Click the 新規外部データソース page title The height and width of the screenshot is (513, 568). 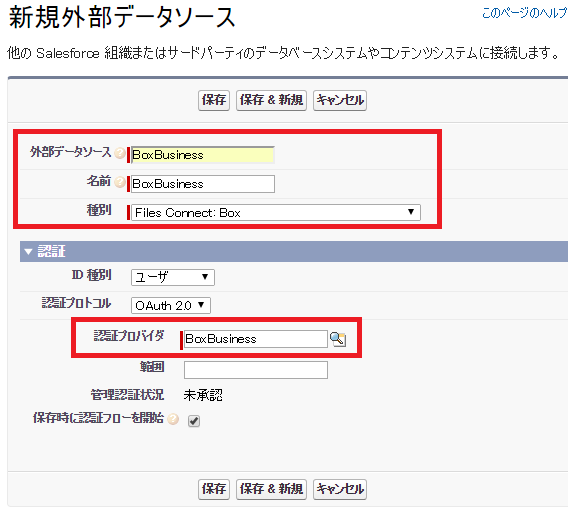tap(122, 17)
